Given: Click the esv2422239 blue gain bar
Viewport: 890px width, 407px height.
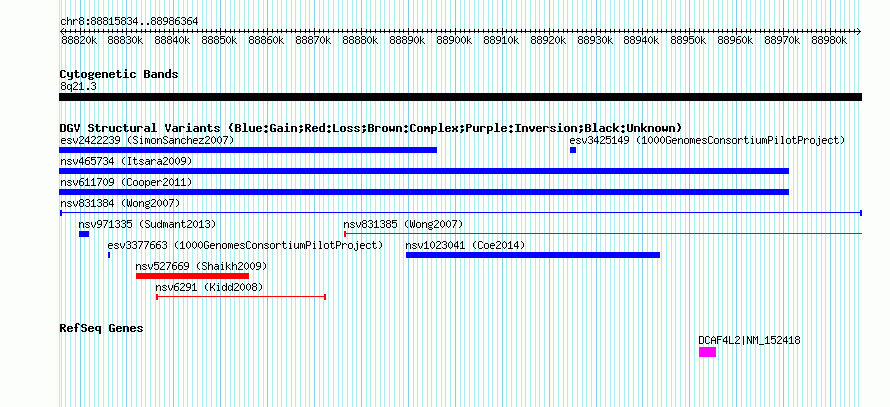Looking at the screenshot, I should click(x=248, y=150).
